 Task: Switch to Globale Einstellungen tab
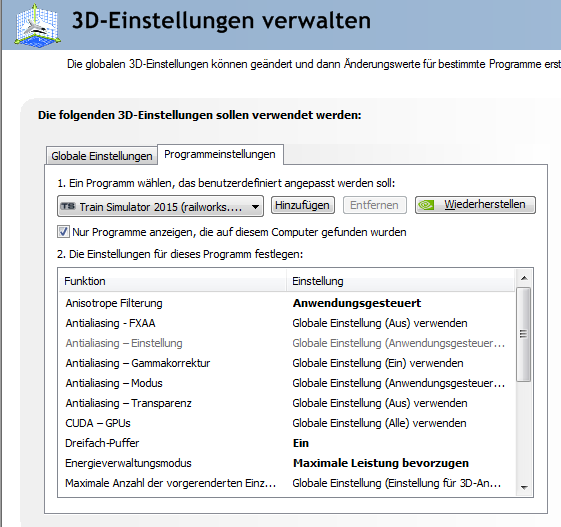pos(102,156)
